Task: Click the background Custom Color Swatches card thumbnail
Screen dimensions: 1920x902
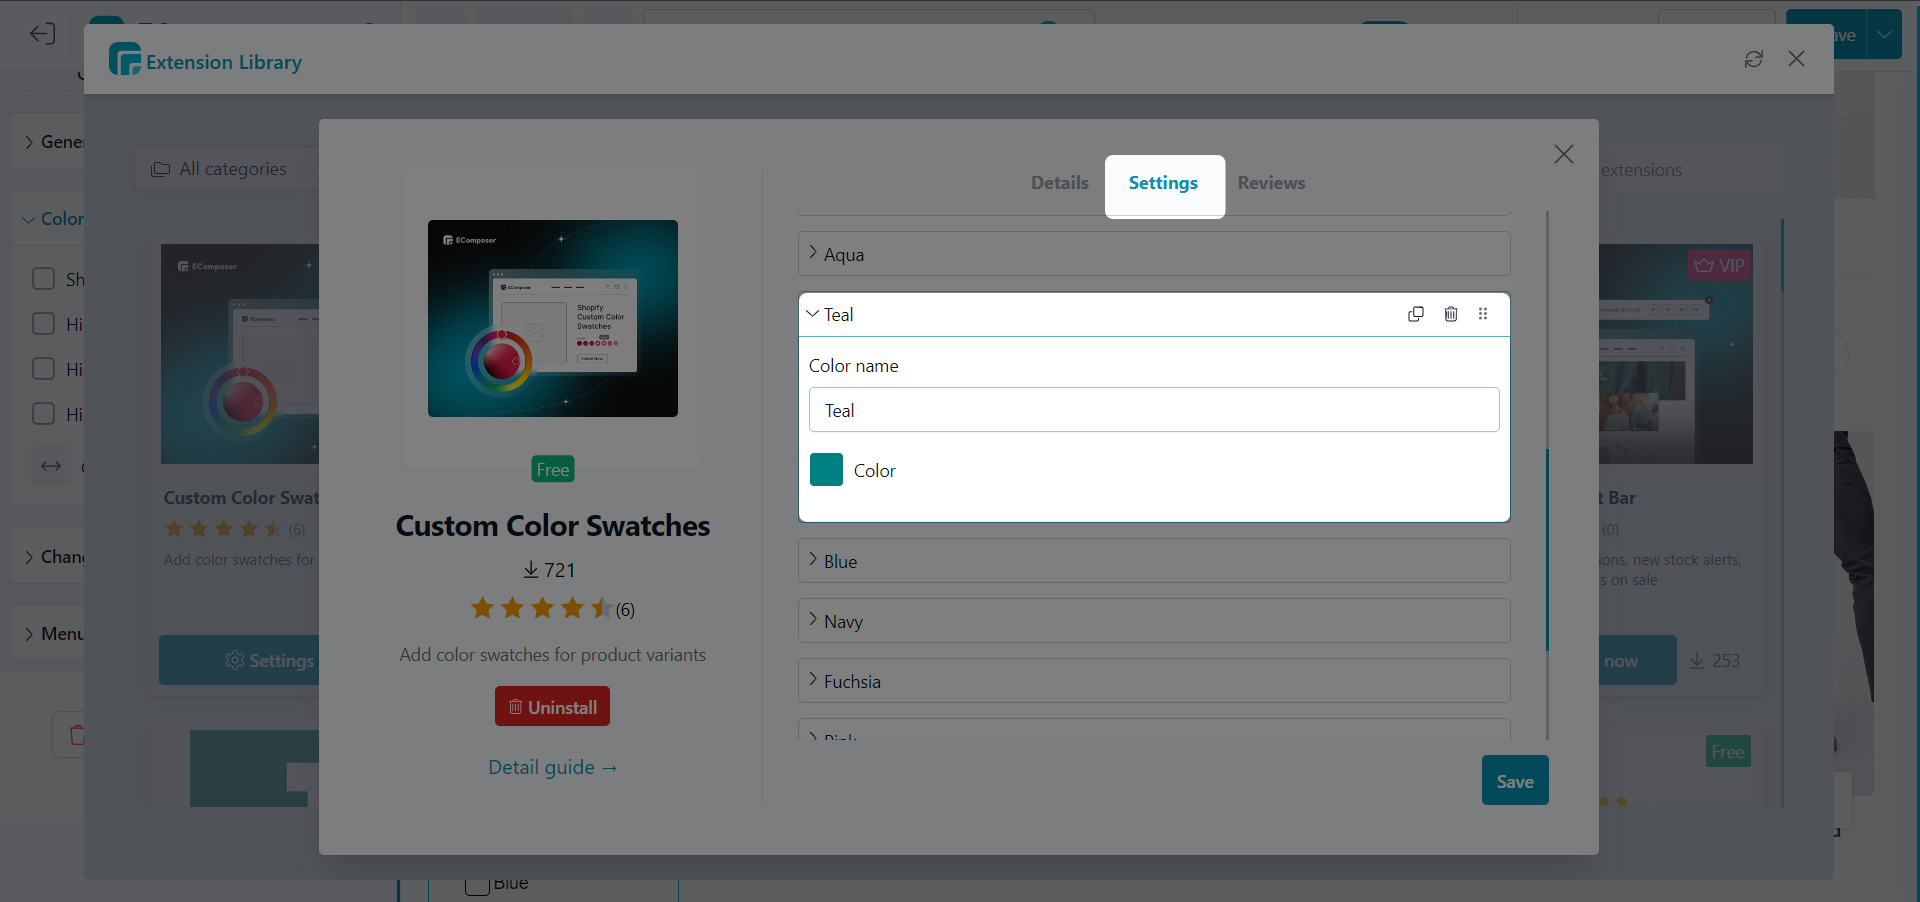Action: [240, 354]
